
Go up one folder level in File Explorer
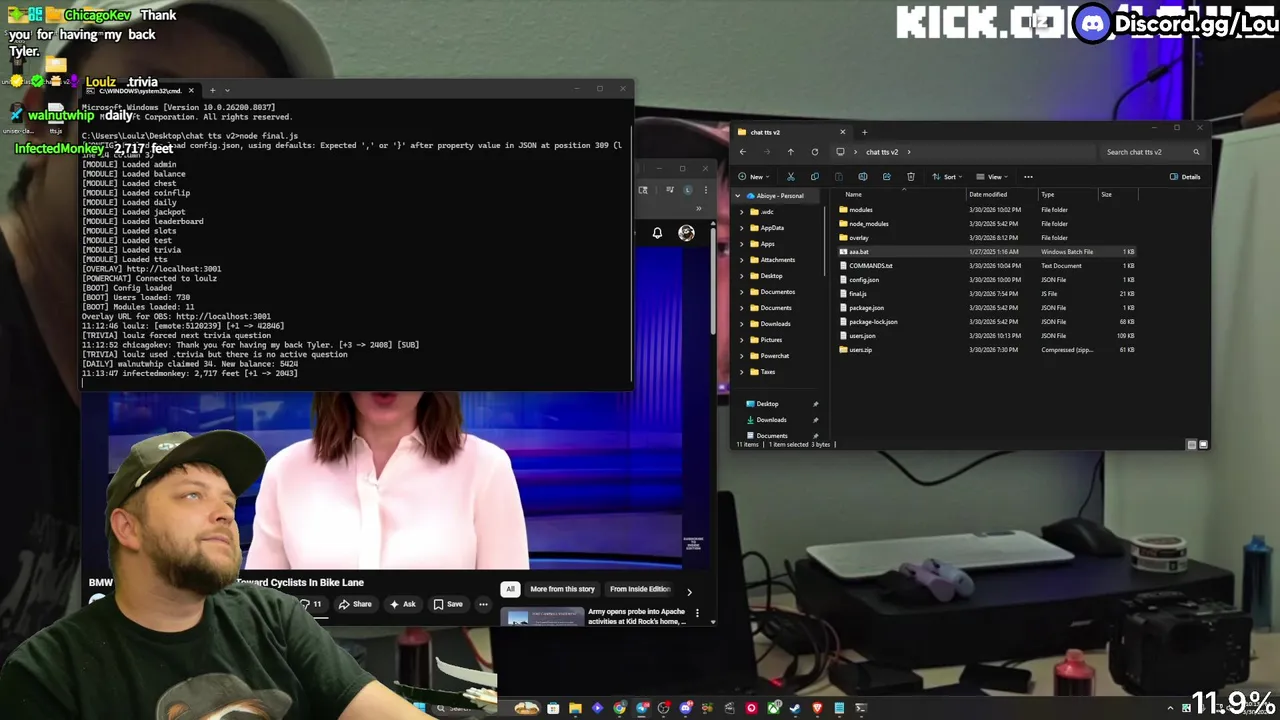[790, 152]
